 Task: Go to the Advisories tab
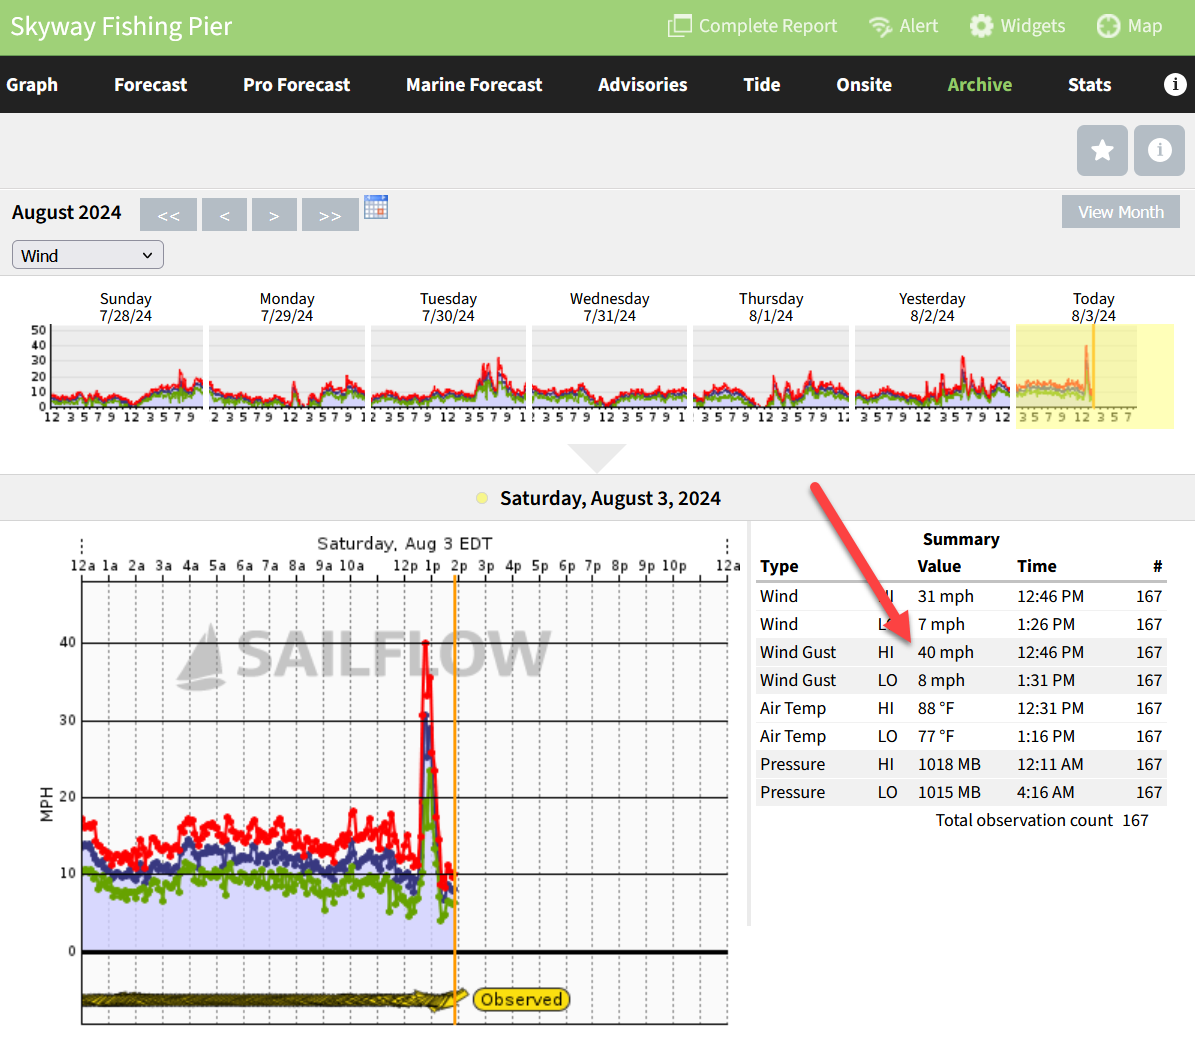pos(642,85)
